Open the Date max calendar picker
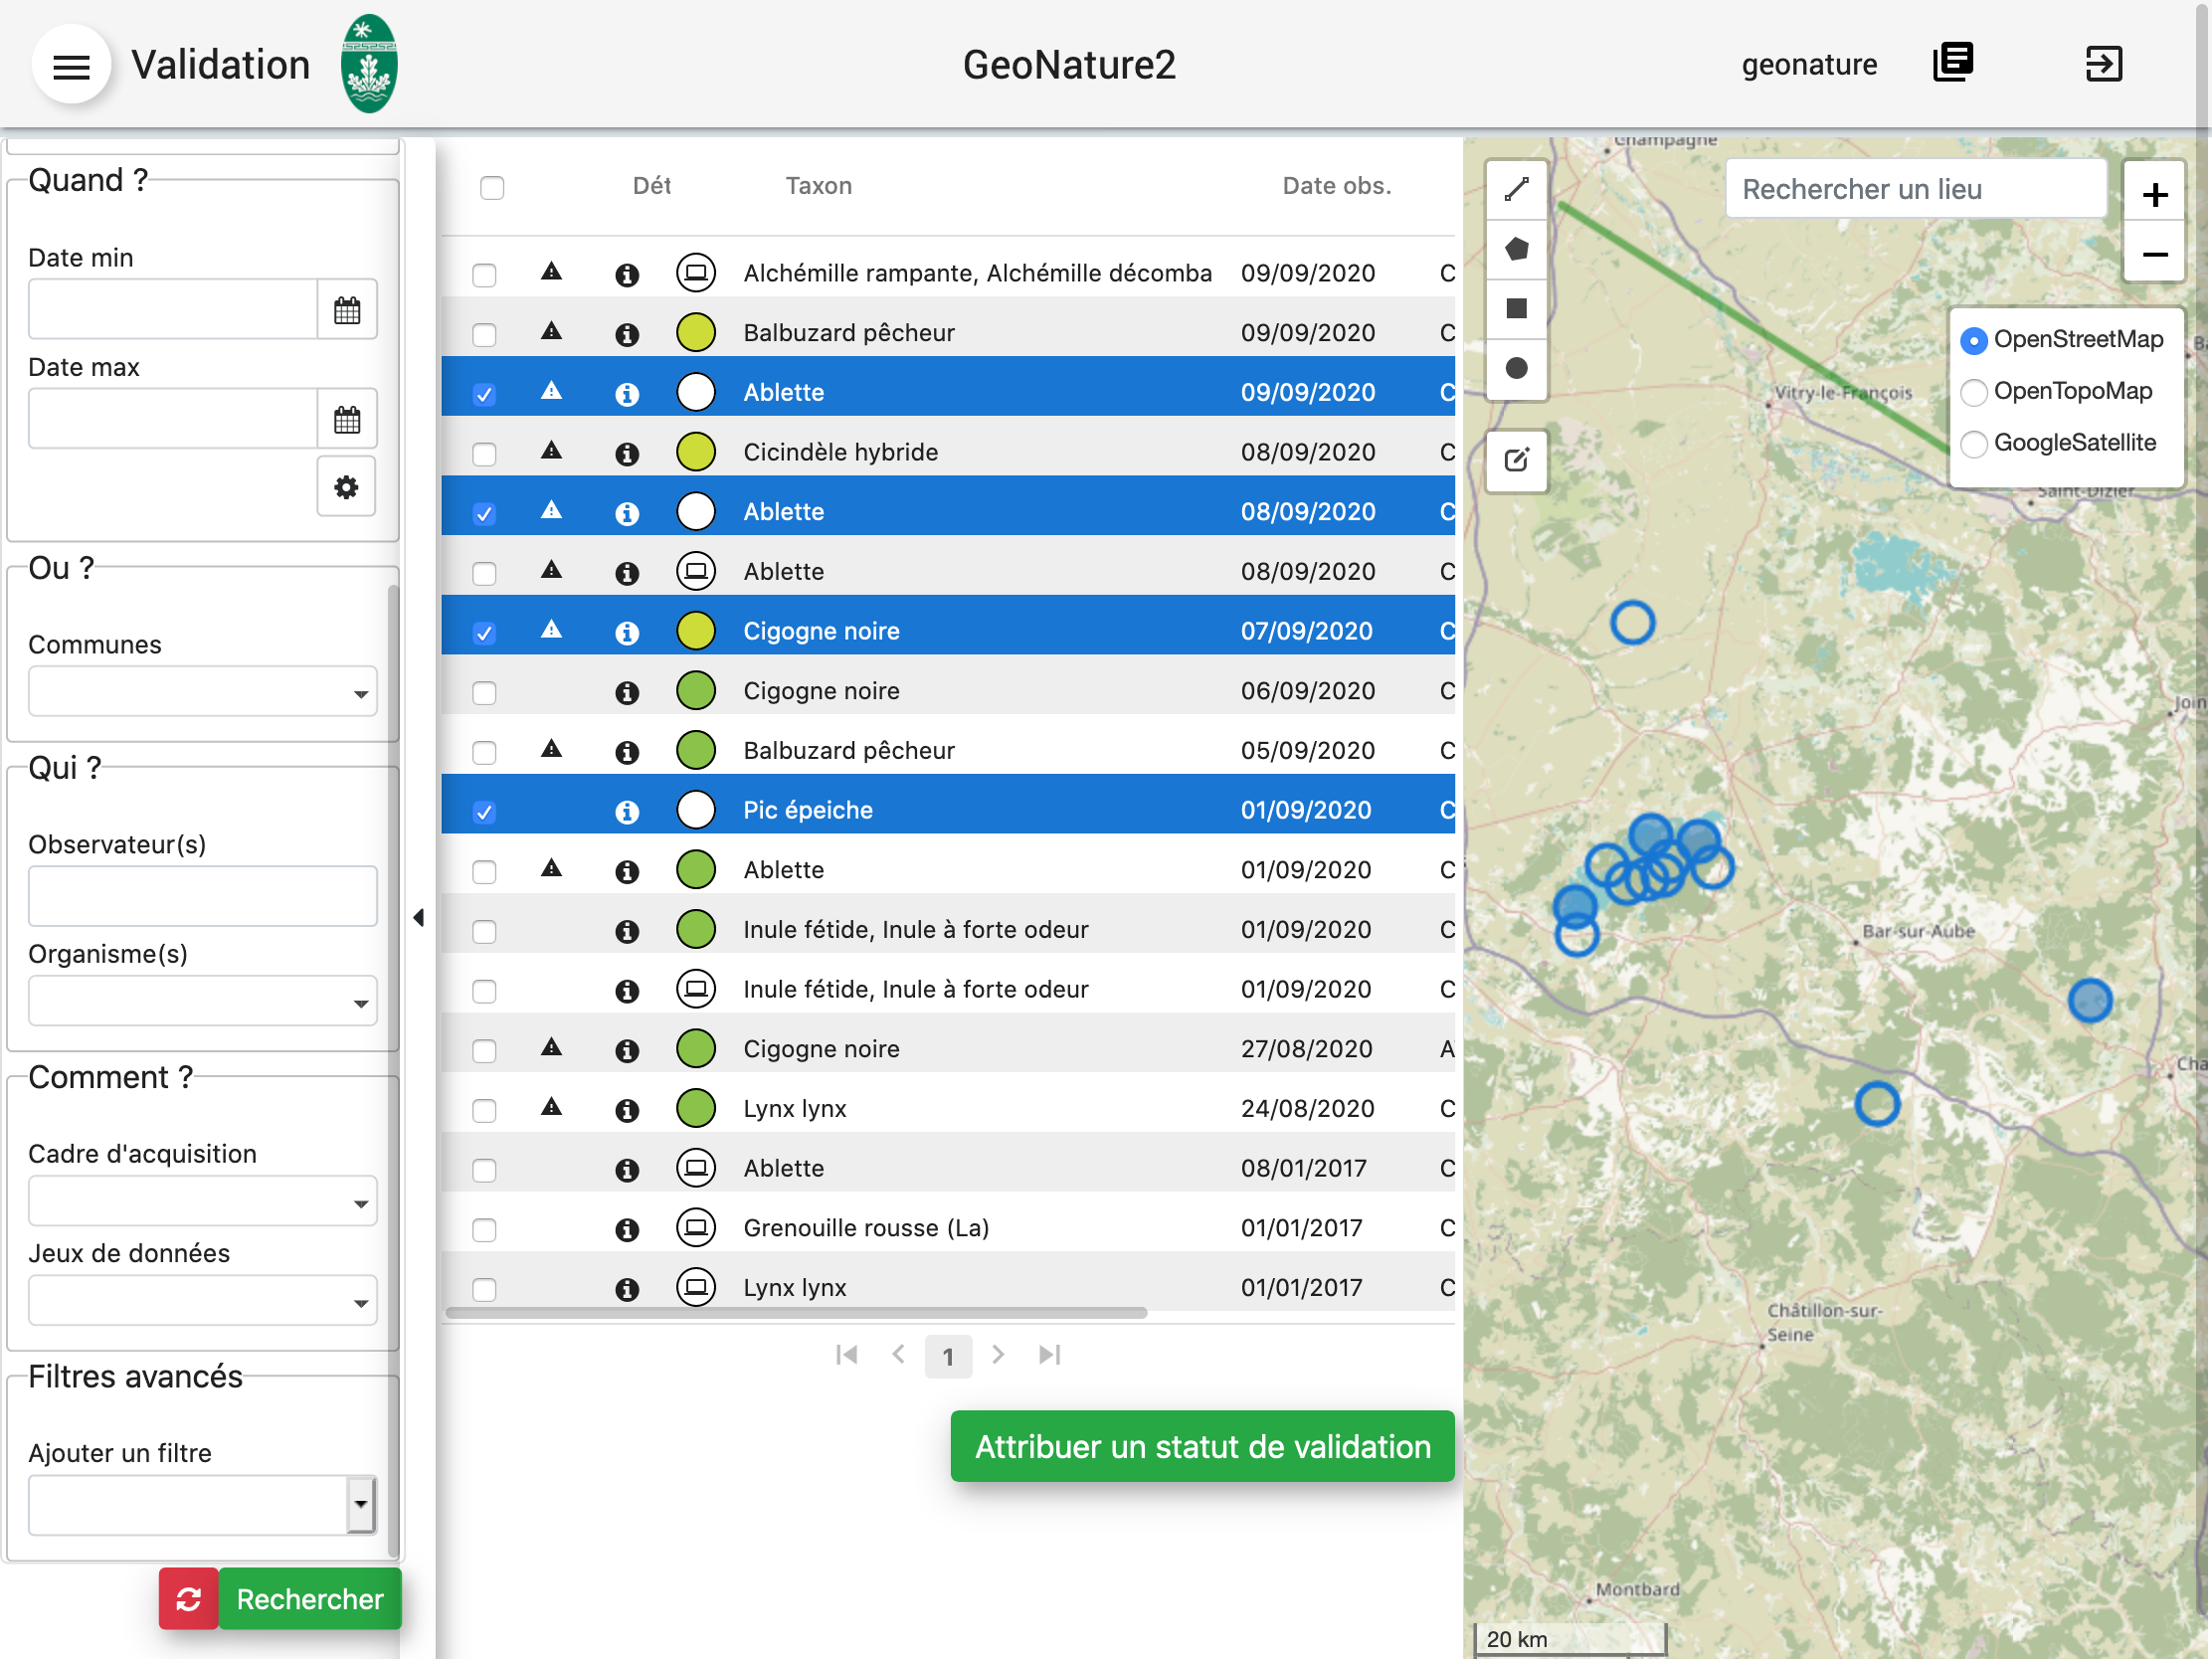Screen dimensions: 2212x1659 click(x=347, y=419)
